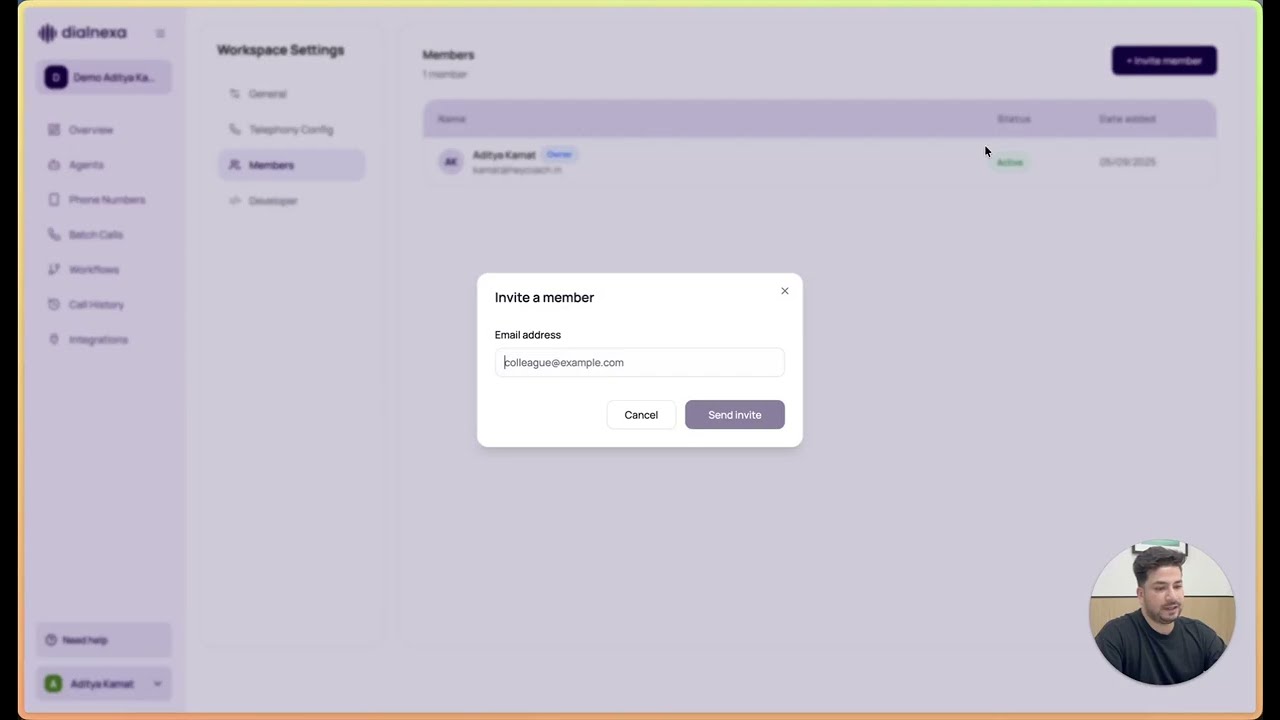Click the dialnexa logo

click(x=82, y=33)
